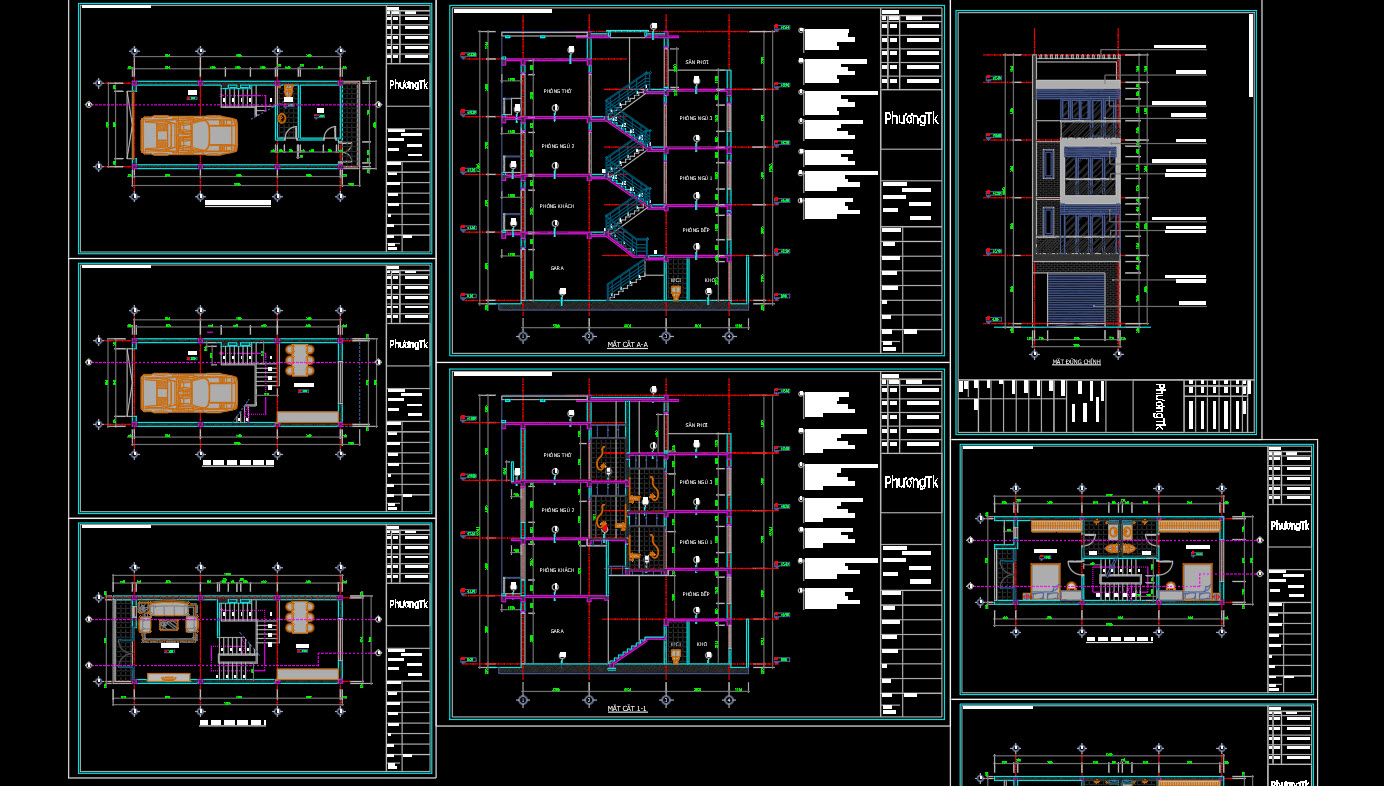Click PHÒNG NGỦ 1 label in section 1-1
This screenshot has width=1384, height=786.
(x=697, y=542)
